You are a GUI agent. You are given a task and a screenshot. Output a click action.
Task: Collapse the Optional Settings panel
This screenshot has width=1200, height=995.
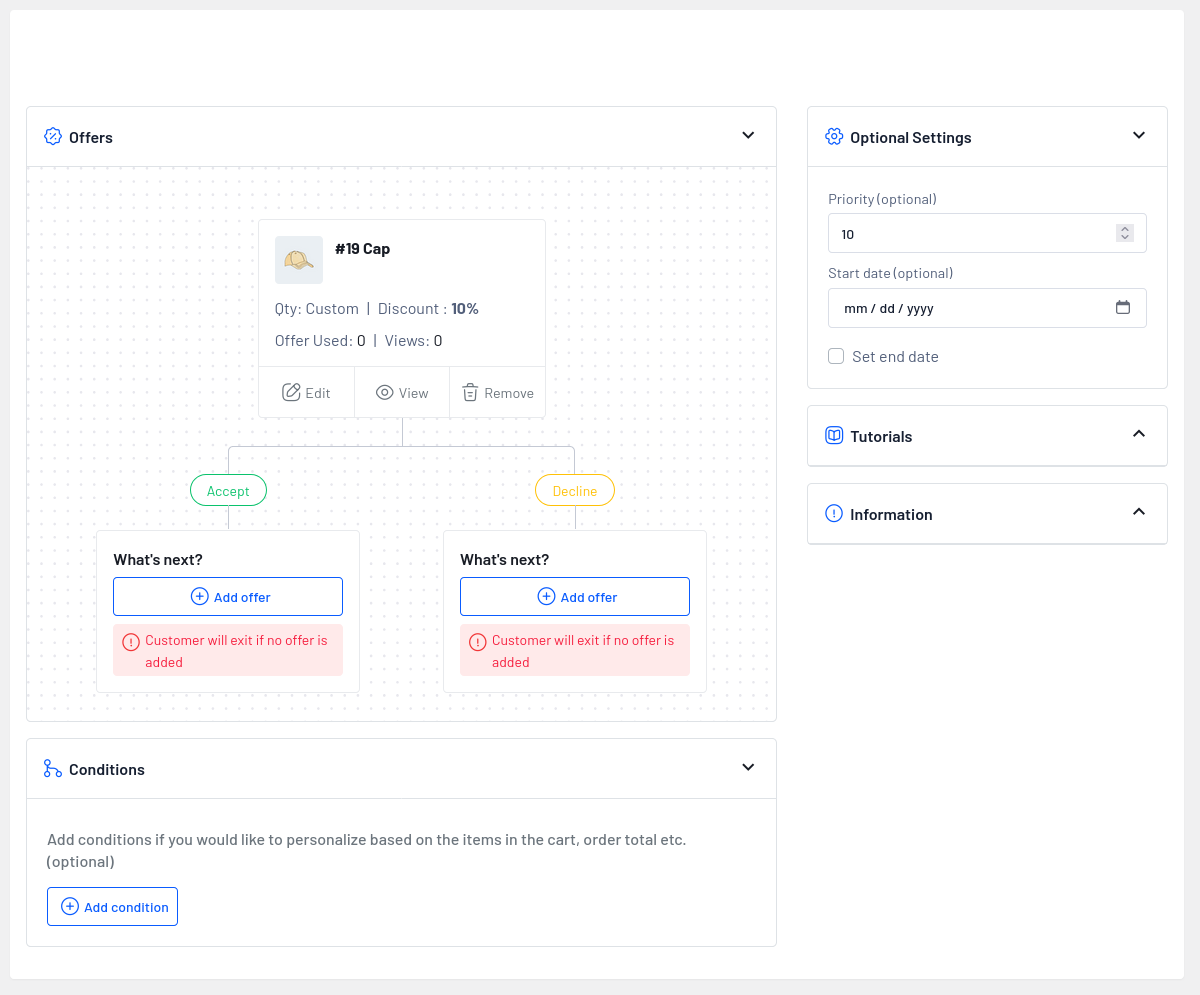(1138, 136)
